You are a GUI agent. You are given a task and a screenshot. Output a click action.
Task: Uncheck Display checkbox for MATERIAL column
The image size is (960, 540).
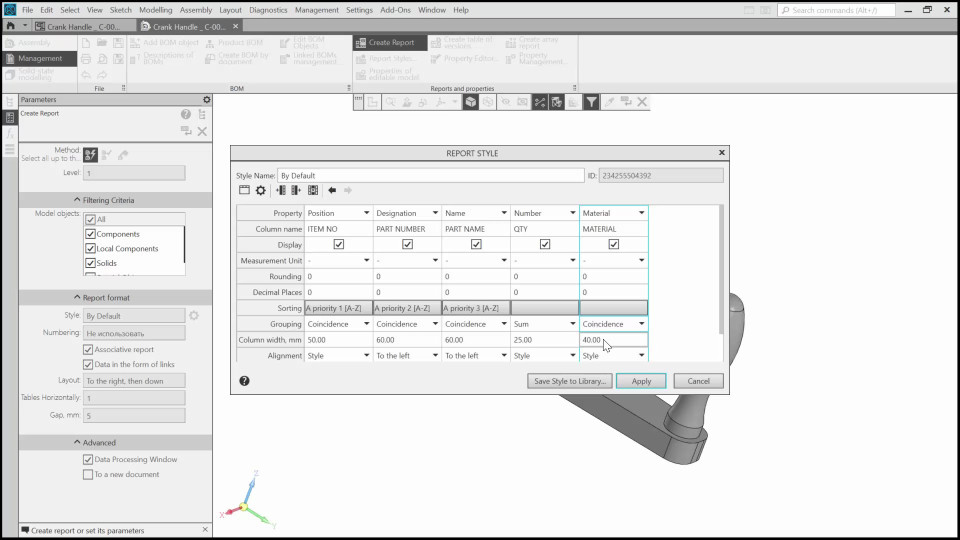click(613, 245)
